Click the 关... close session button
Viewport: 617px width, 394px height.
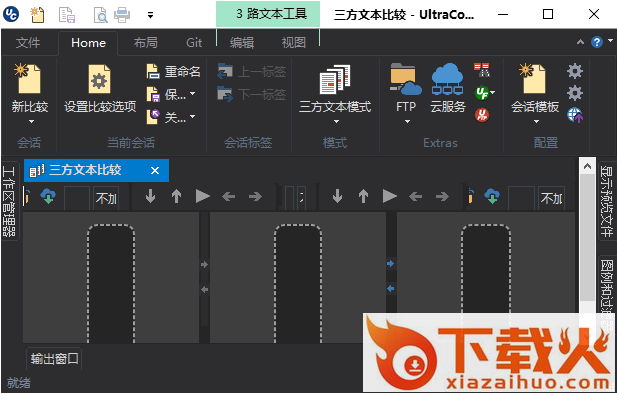[166, 117]
